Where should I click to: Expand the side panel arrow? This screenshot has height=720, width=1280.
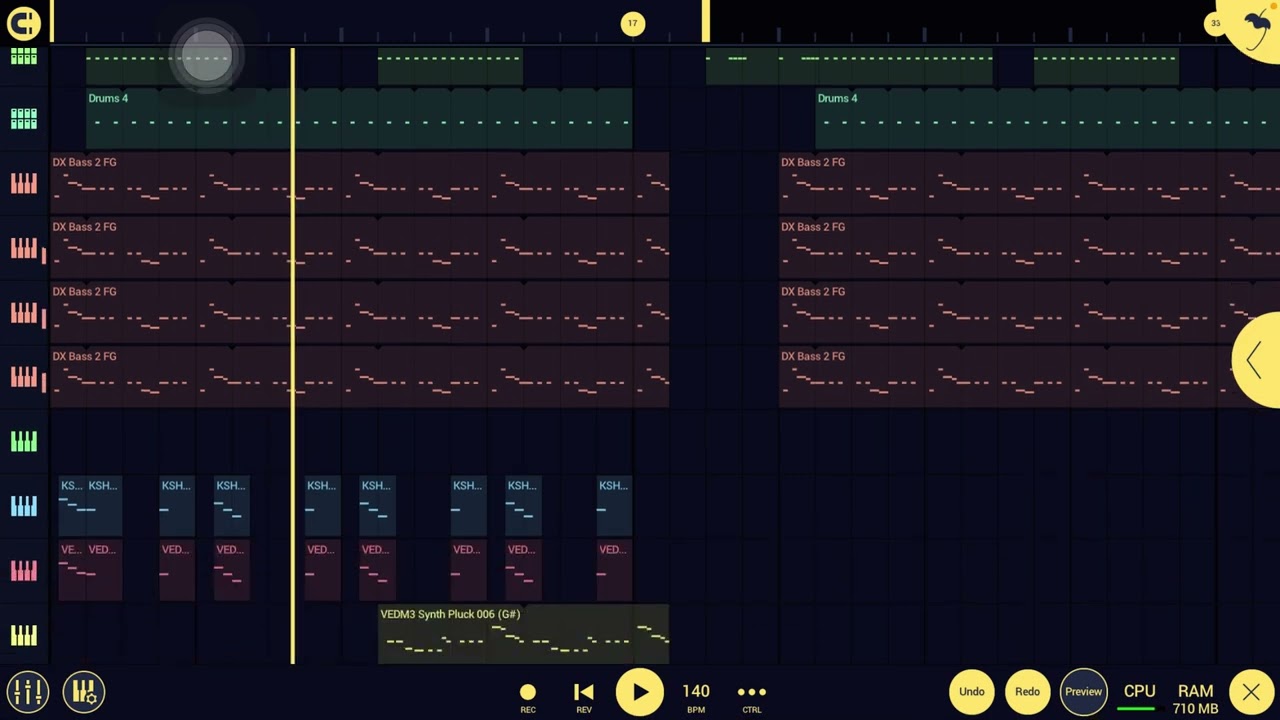coord(1256,360)
